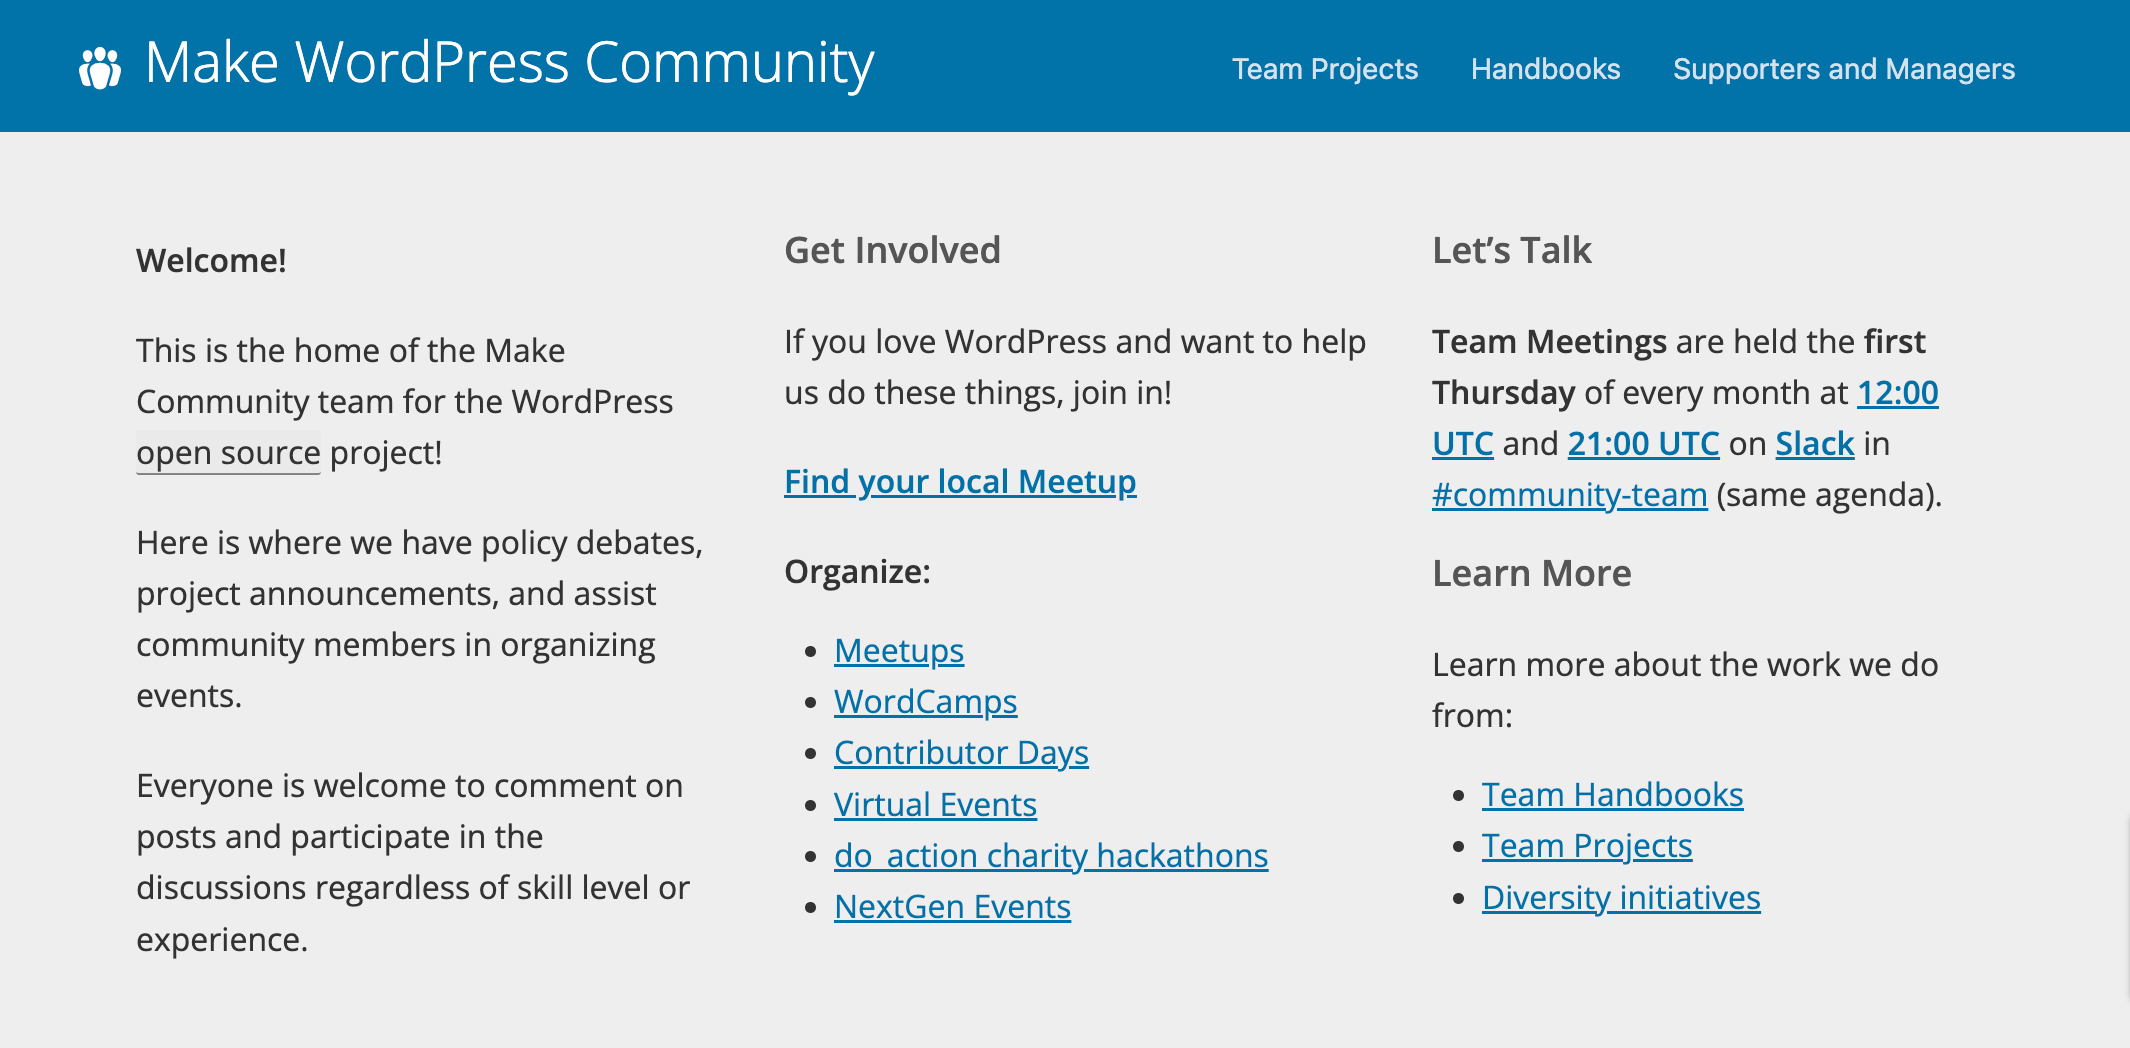This screenshot has height=1048, width=2130.
Task: Open the Virtual Events link
Action: 935,805
